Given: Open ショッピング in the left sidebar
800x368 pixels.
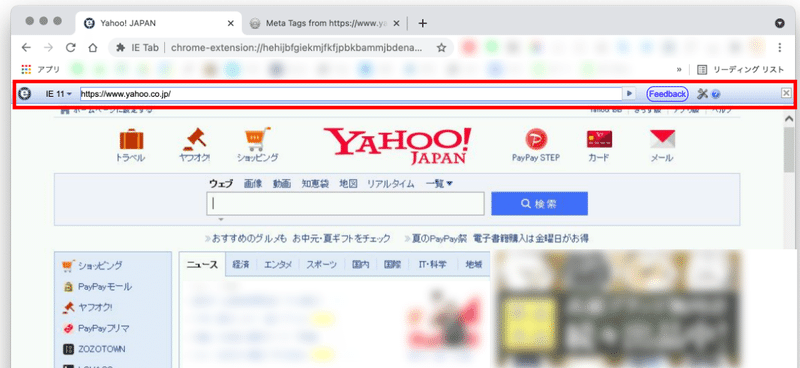Looking at the screenshot, I should tap(92, 265).
